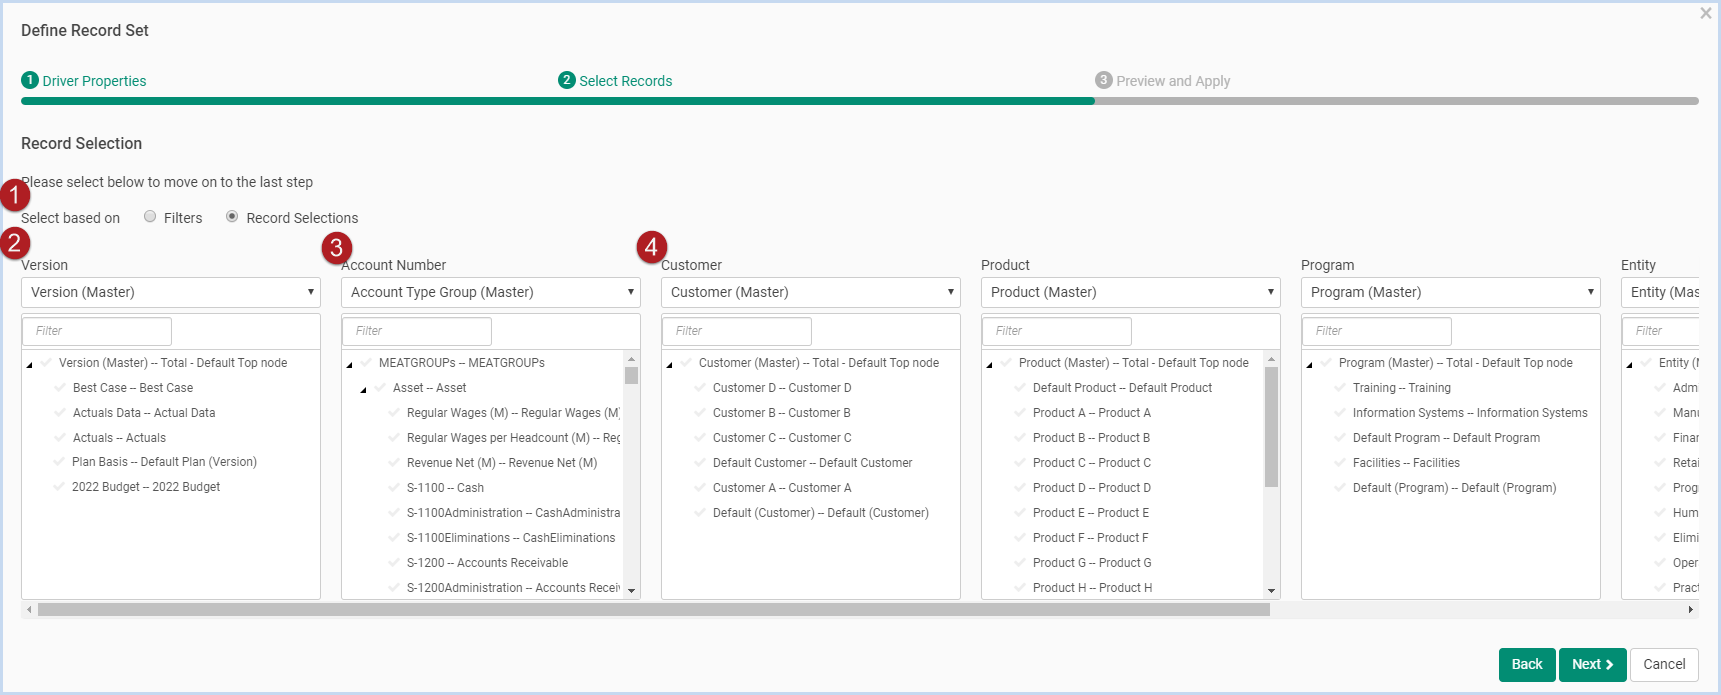Click the Version filter input field
The height and width of the screenshot is (695, 1721).
click(99, 331)
